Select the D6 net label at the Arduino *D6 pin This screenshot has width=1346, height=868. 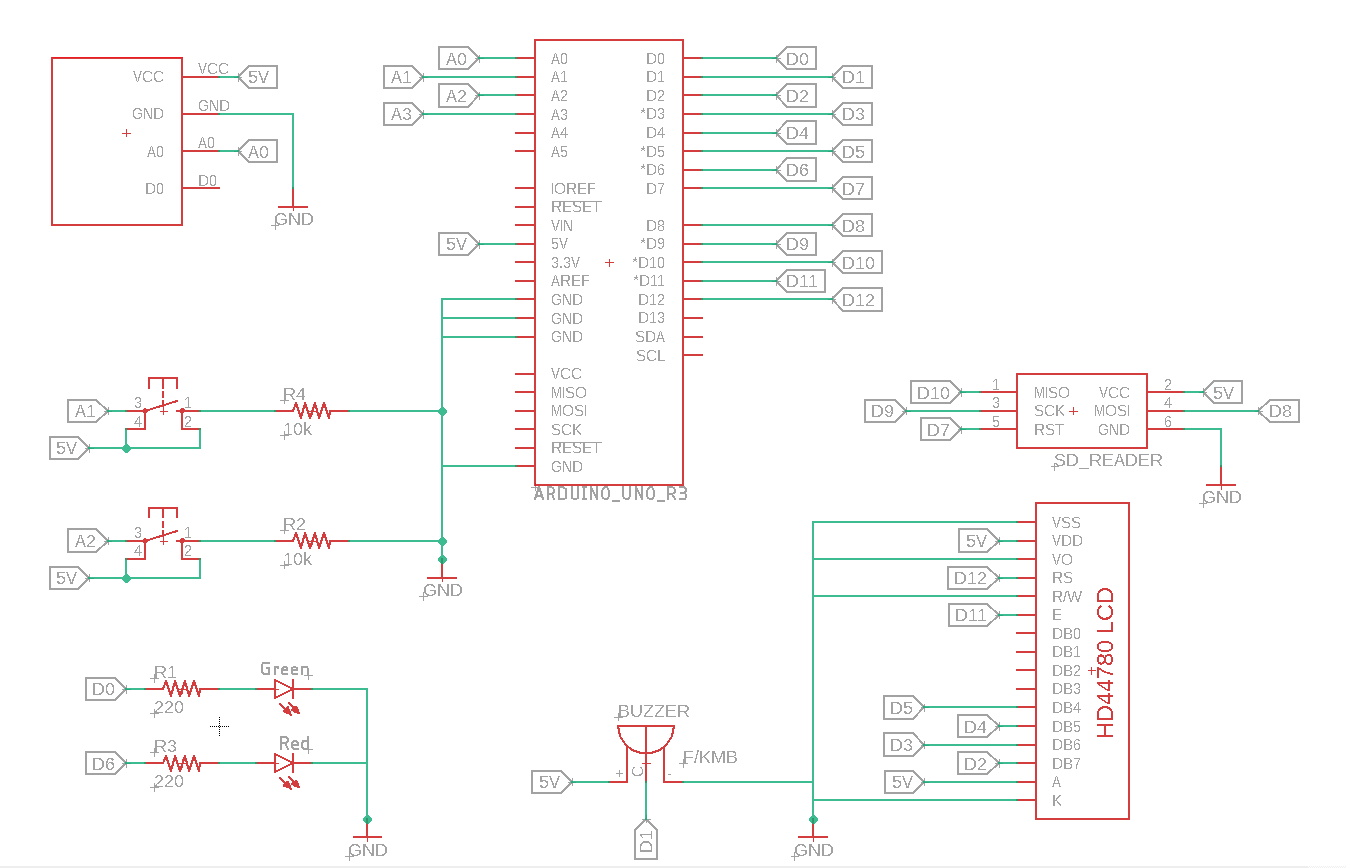[796, 170]
